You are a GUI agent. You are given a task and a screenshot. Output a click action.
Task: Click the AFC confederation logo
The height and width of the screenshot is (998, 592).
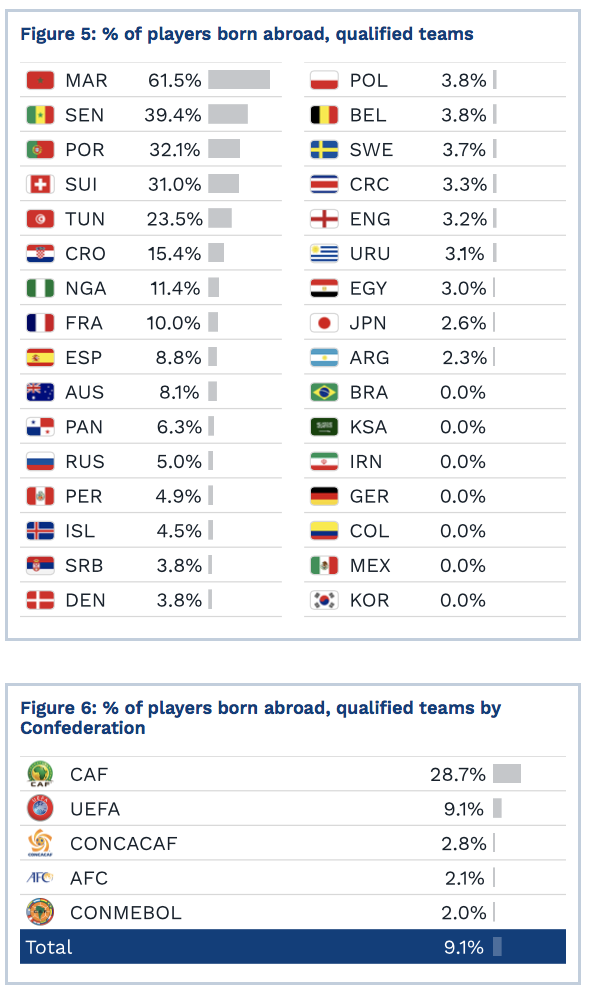[40, 878]
